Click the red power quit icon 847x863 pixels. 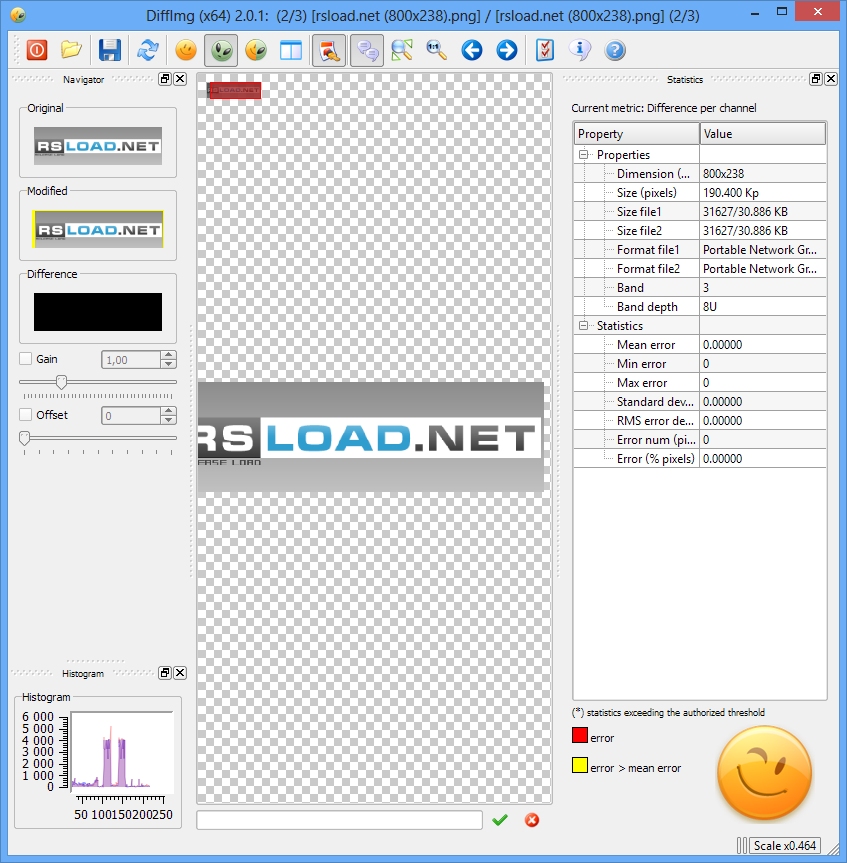pyautogui.click(x=37, y=51)
